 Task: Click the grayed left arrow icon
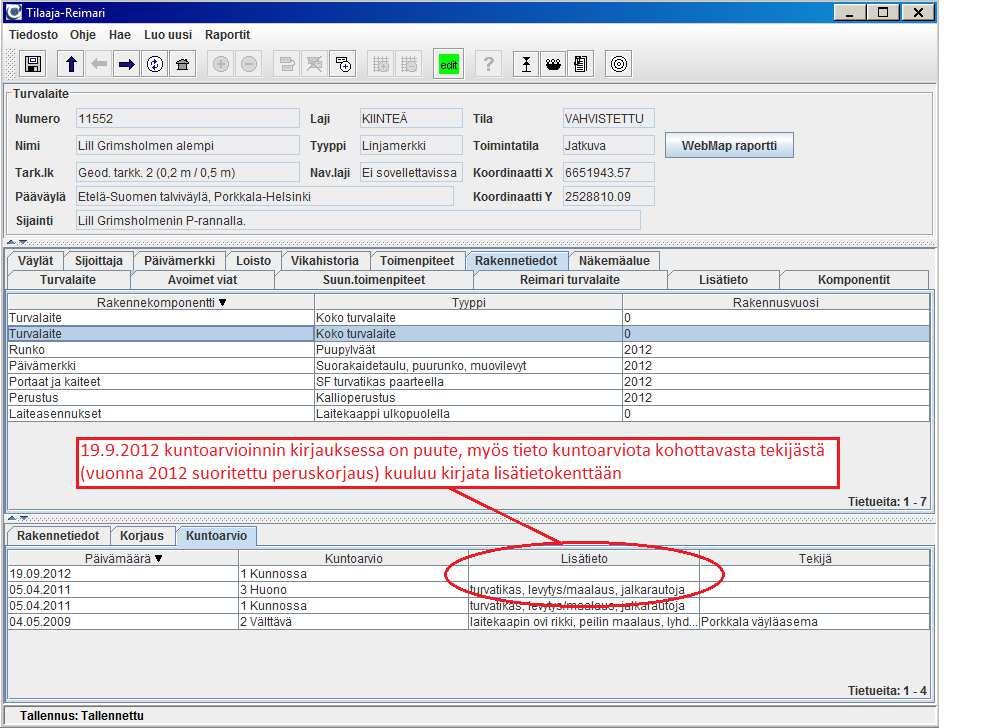pyautogui.click(x=99, y=64)
